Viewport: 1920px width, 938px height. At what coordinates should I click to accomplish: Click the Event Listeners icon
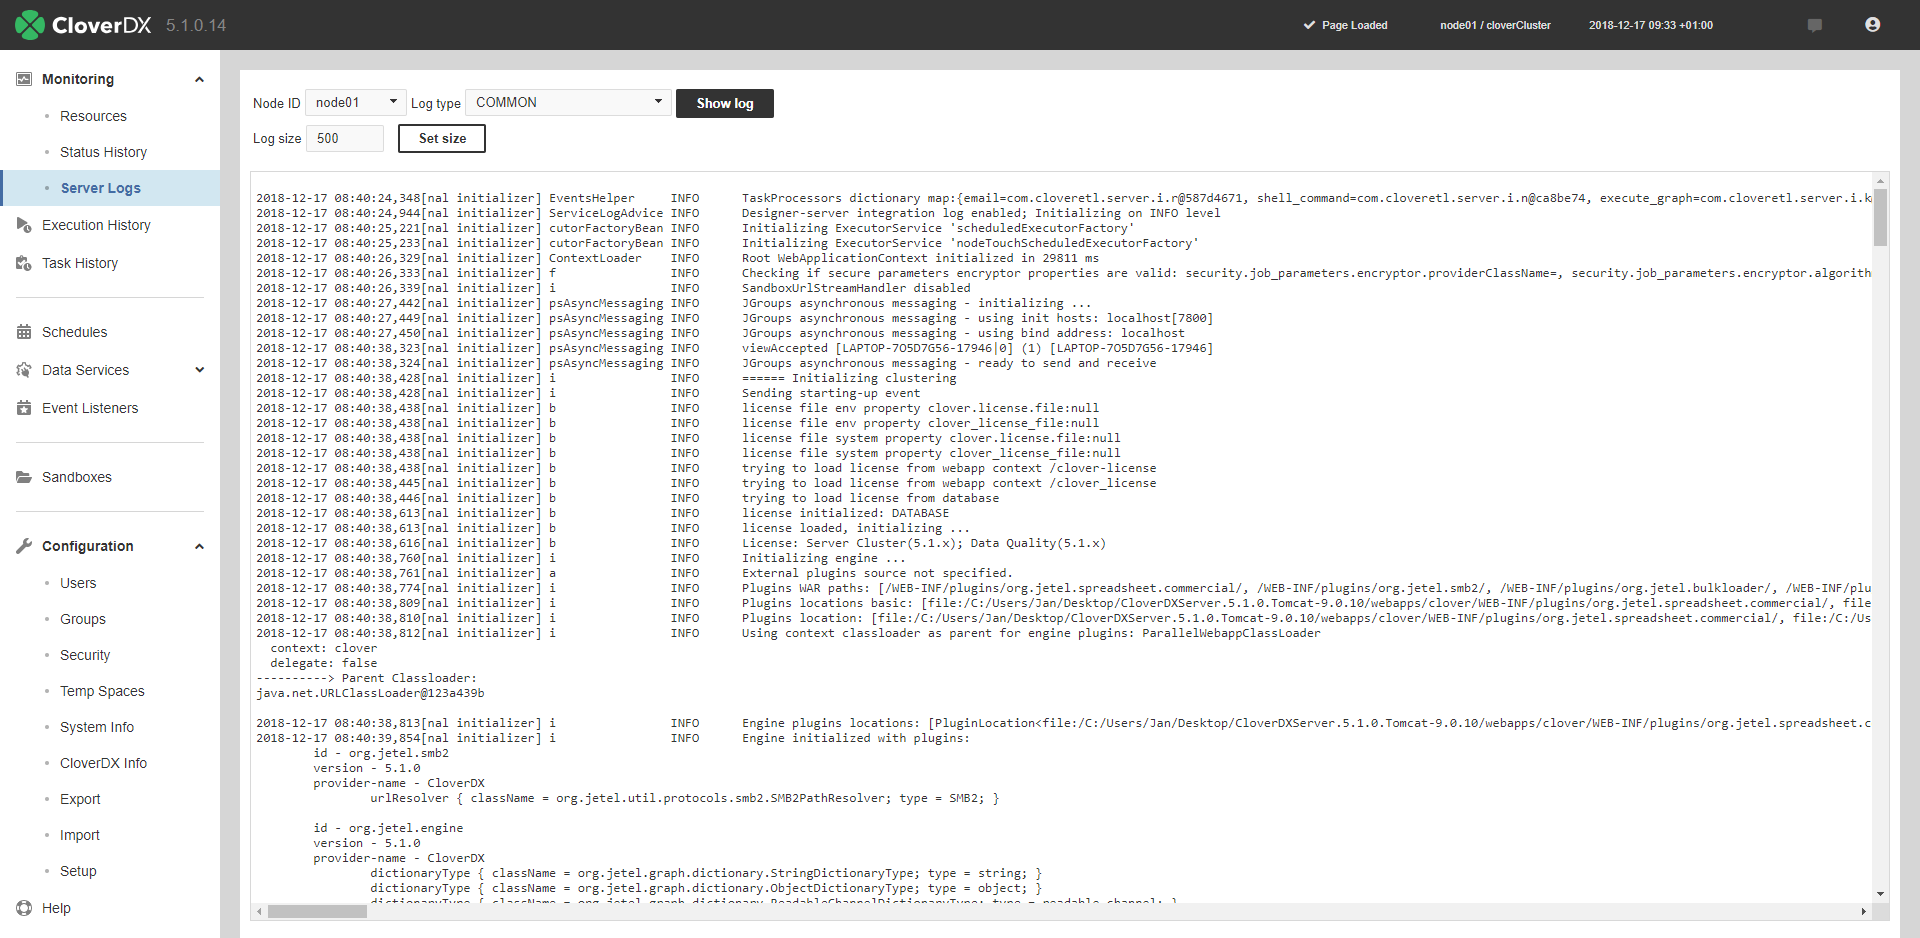click(x=24, y=408)
